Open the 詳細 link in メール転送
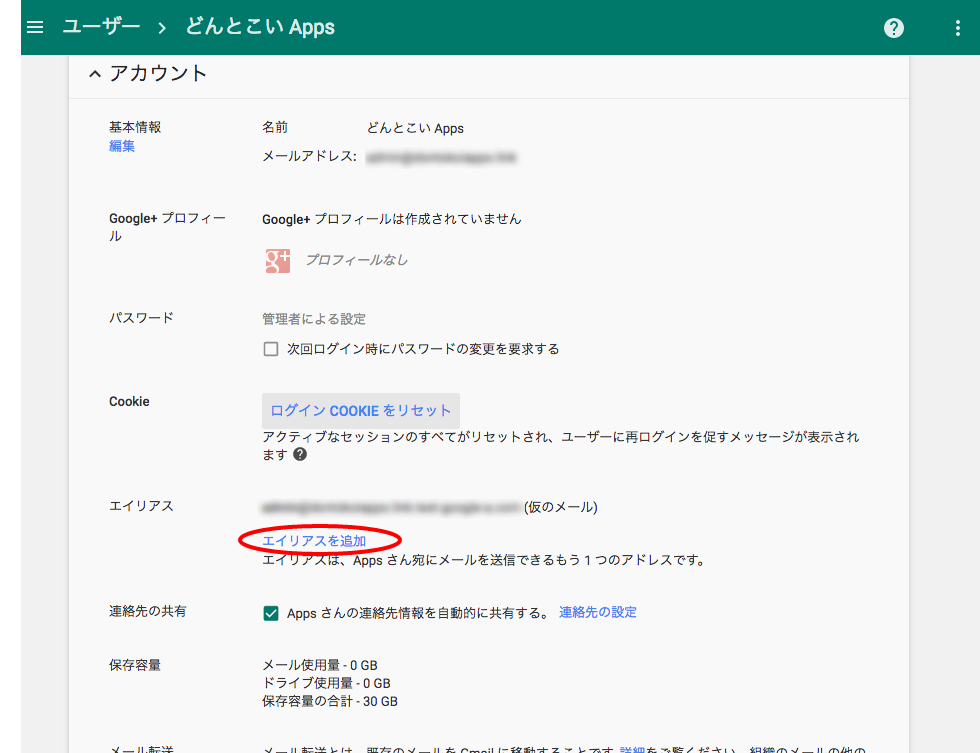The height and width of the screenshot is (753, 980). point(632,749)
